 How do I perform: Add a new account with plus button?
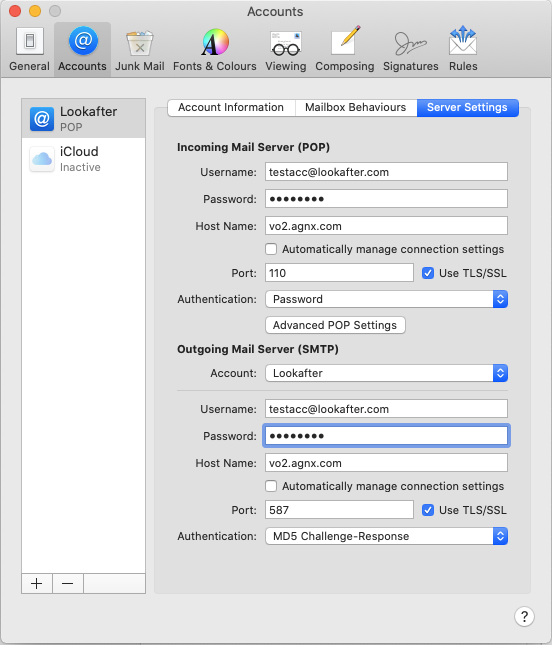point(37,583)
